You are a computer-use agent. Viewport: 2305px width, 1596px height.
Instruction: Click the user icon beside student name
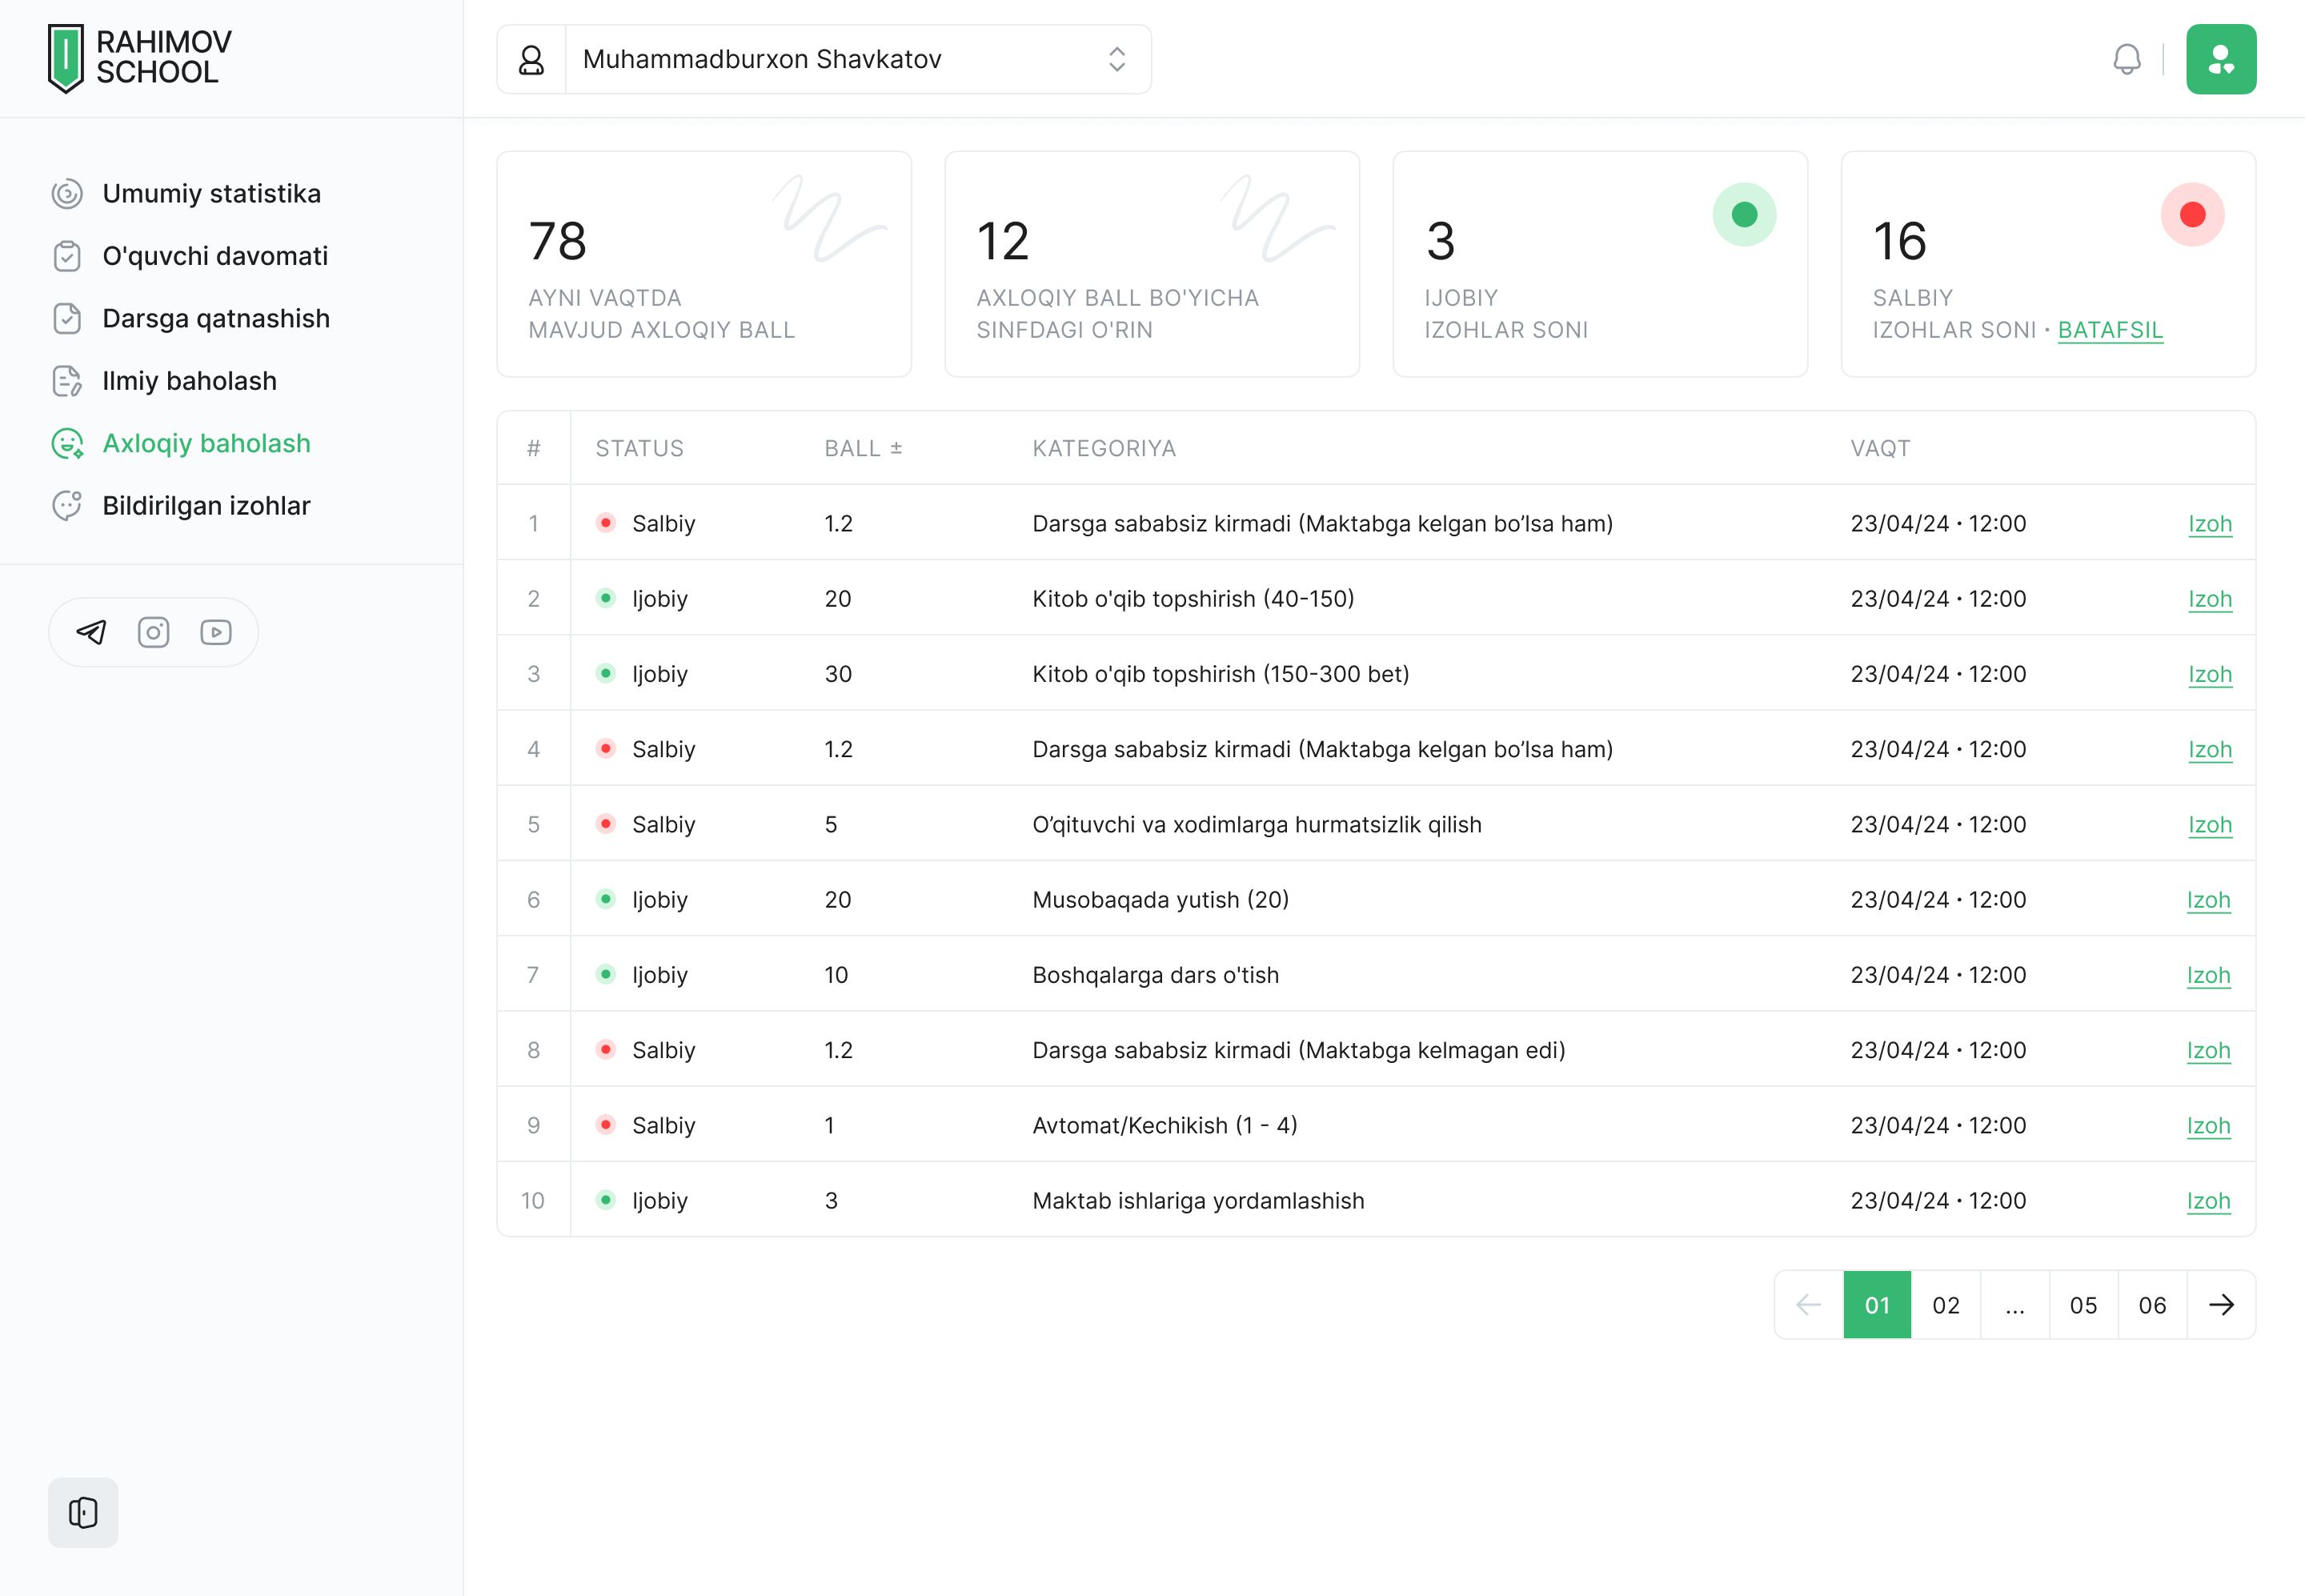531,59
